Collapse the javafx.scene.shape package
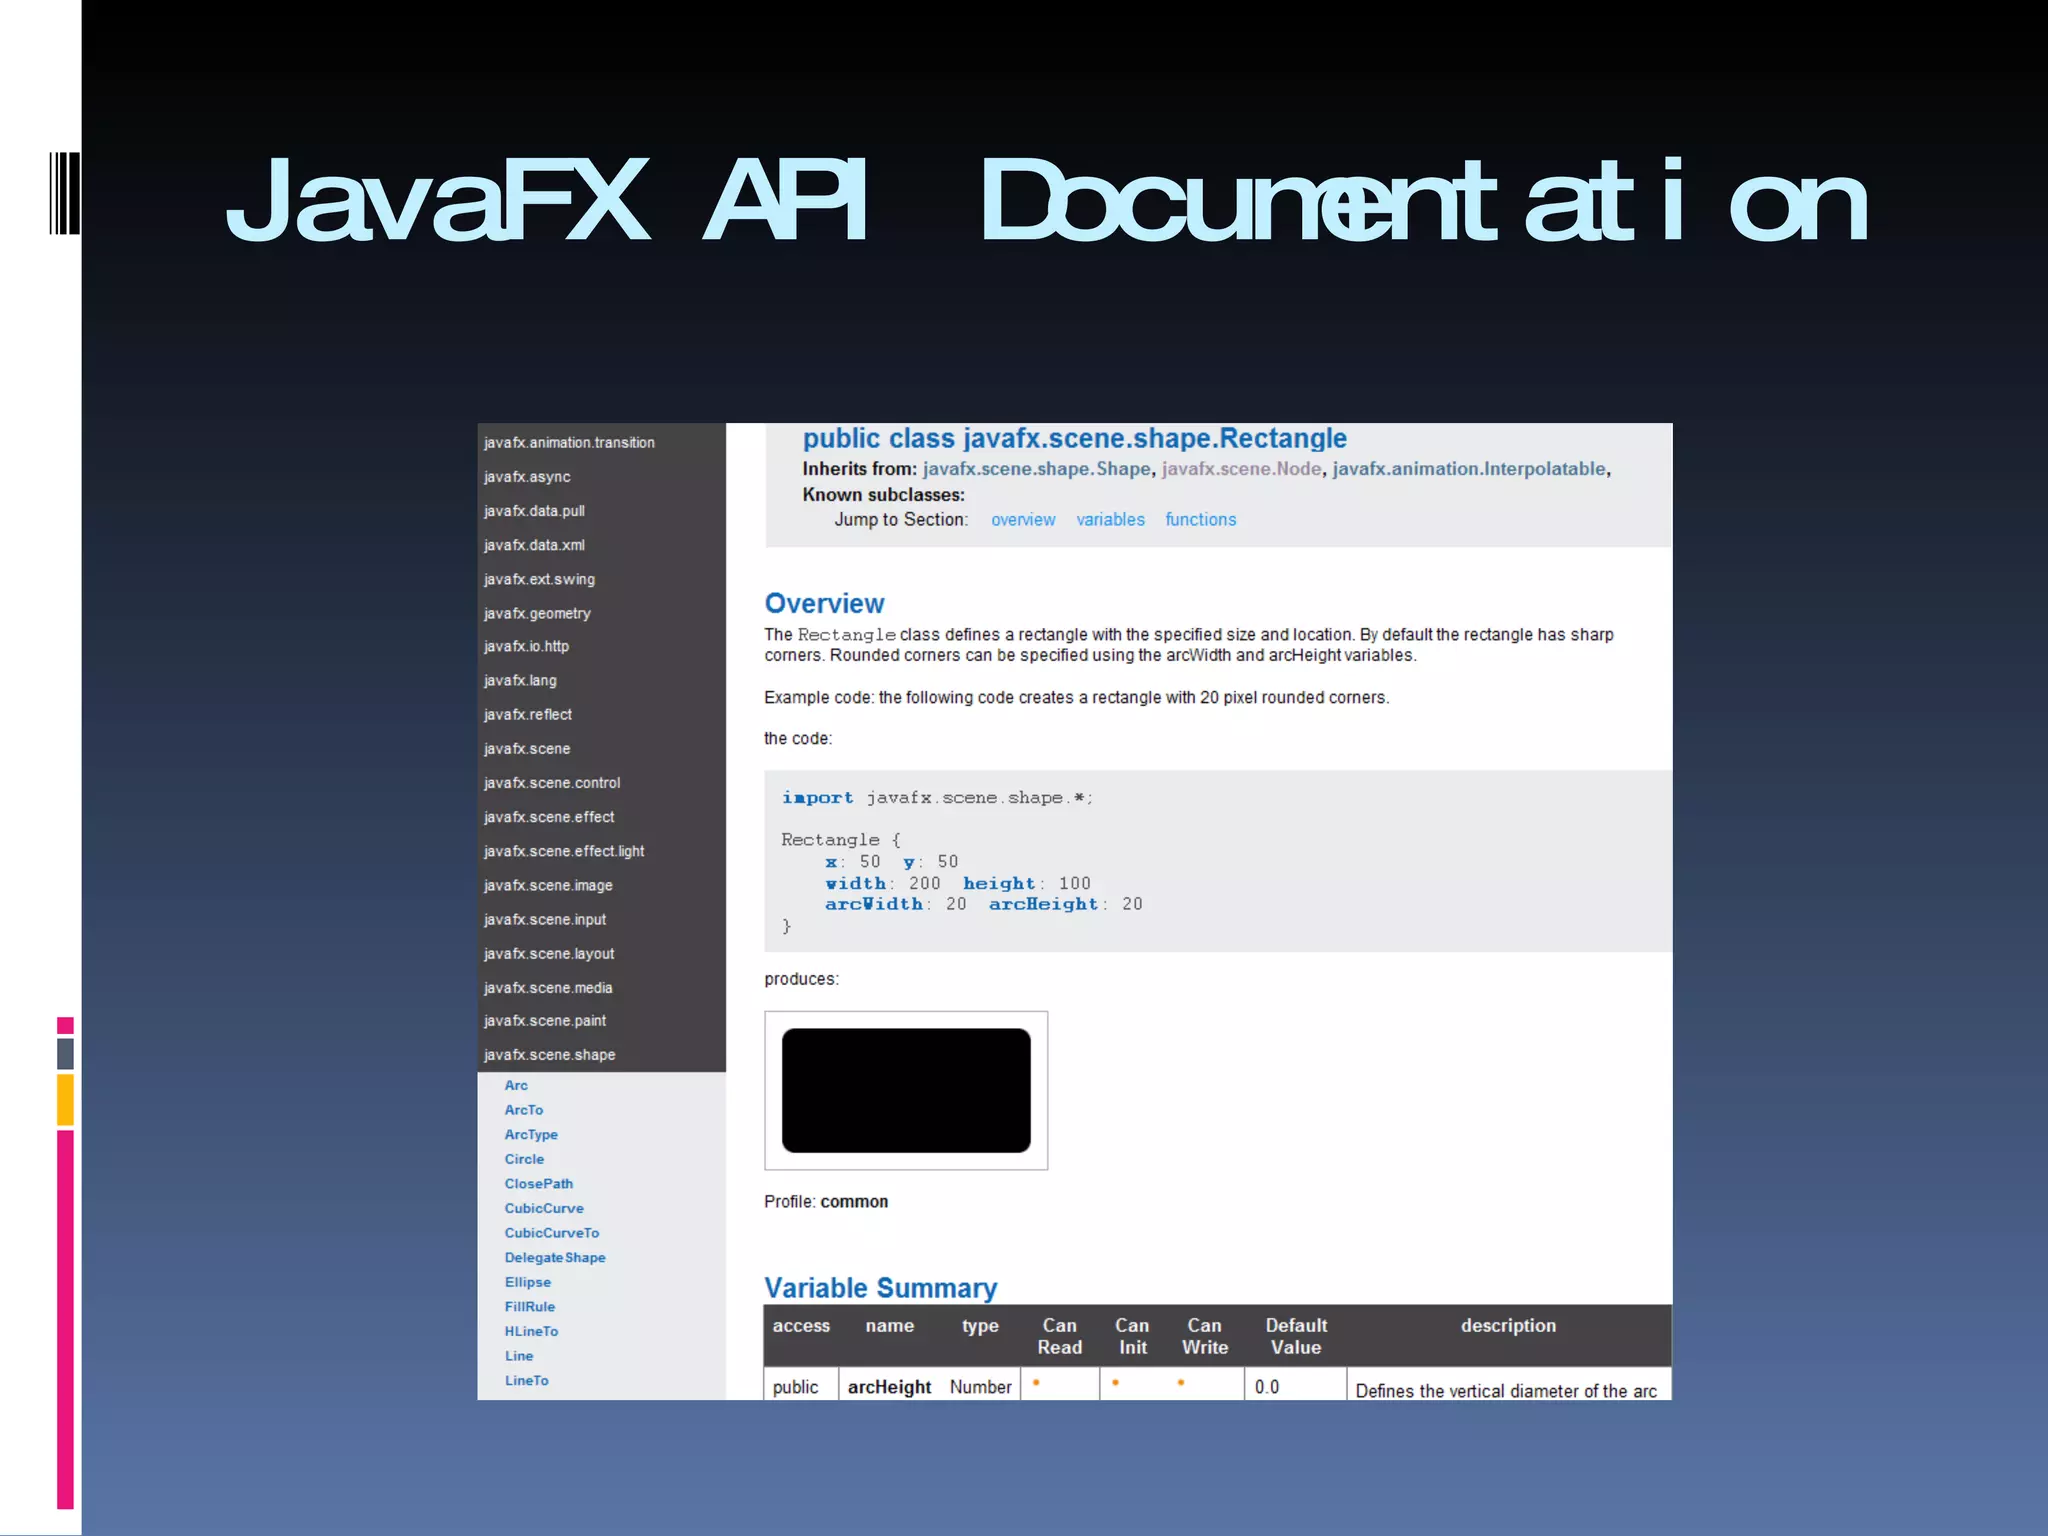Screen dimensions: 2048x1536 [x=549, y=1054]
